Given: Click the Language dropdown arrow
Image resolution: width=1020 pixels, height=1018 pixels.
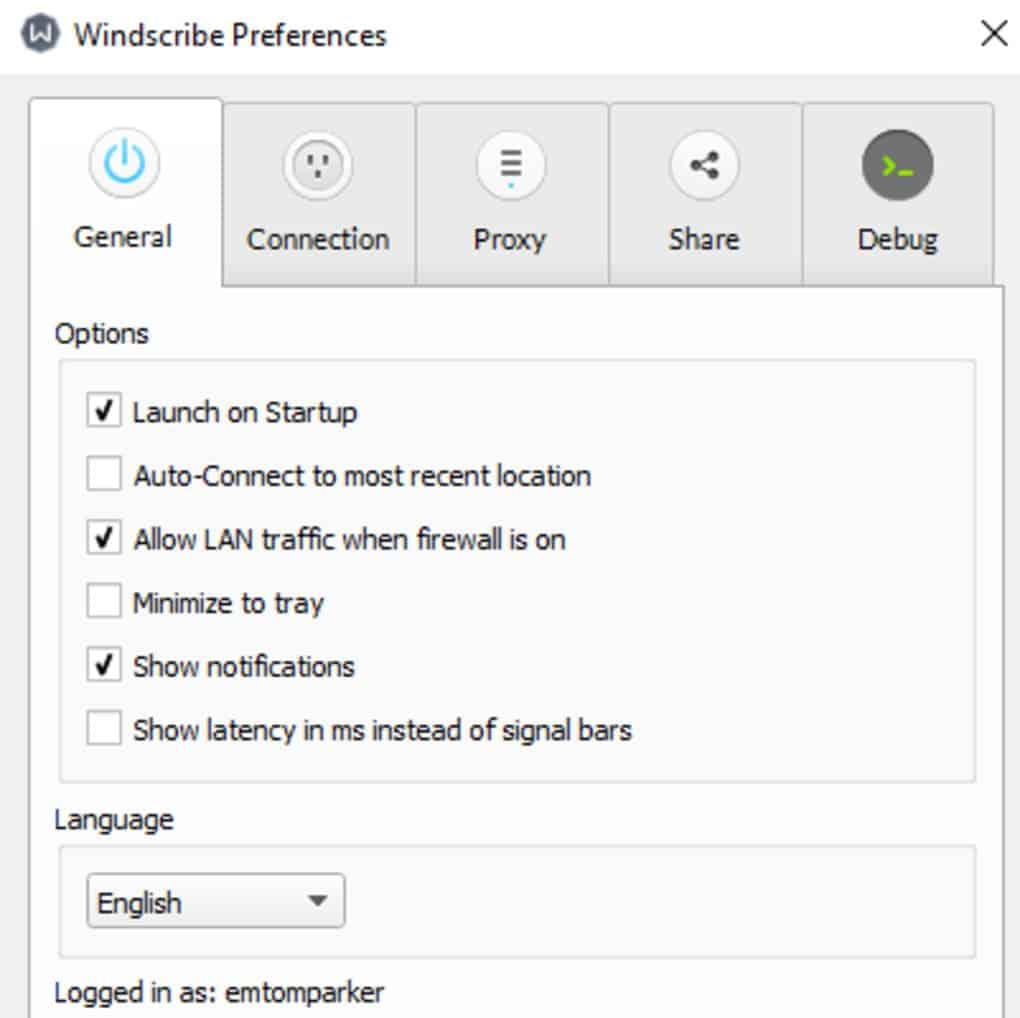Looking at the screenshot, I should pos(317,902).
